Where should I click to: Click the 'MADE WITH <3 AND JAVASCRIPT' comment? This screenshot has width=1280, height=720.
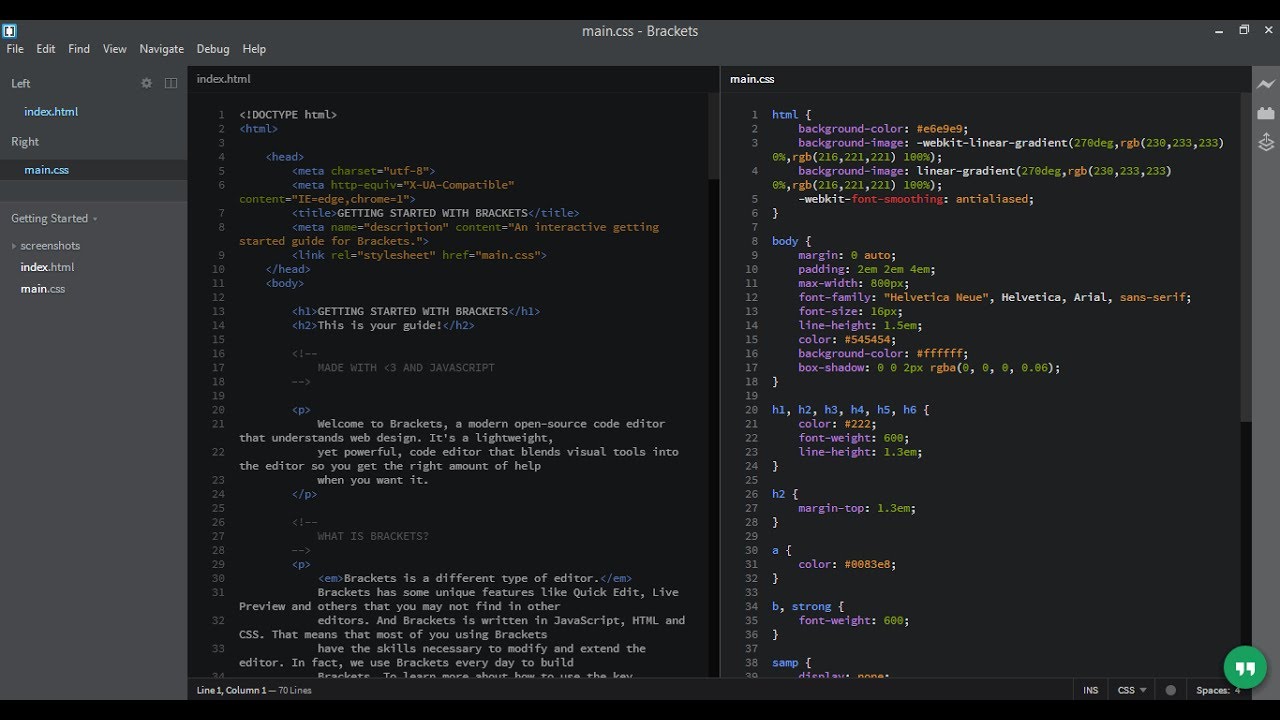tap(406, 368)
